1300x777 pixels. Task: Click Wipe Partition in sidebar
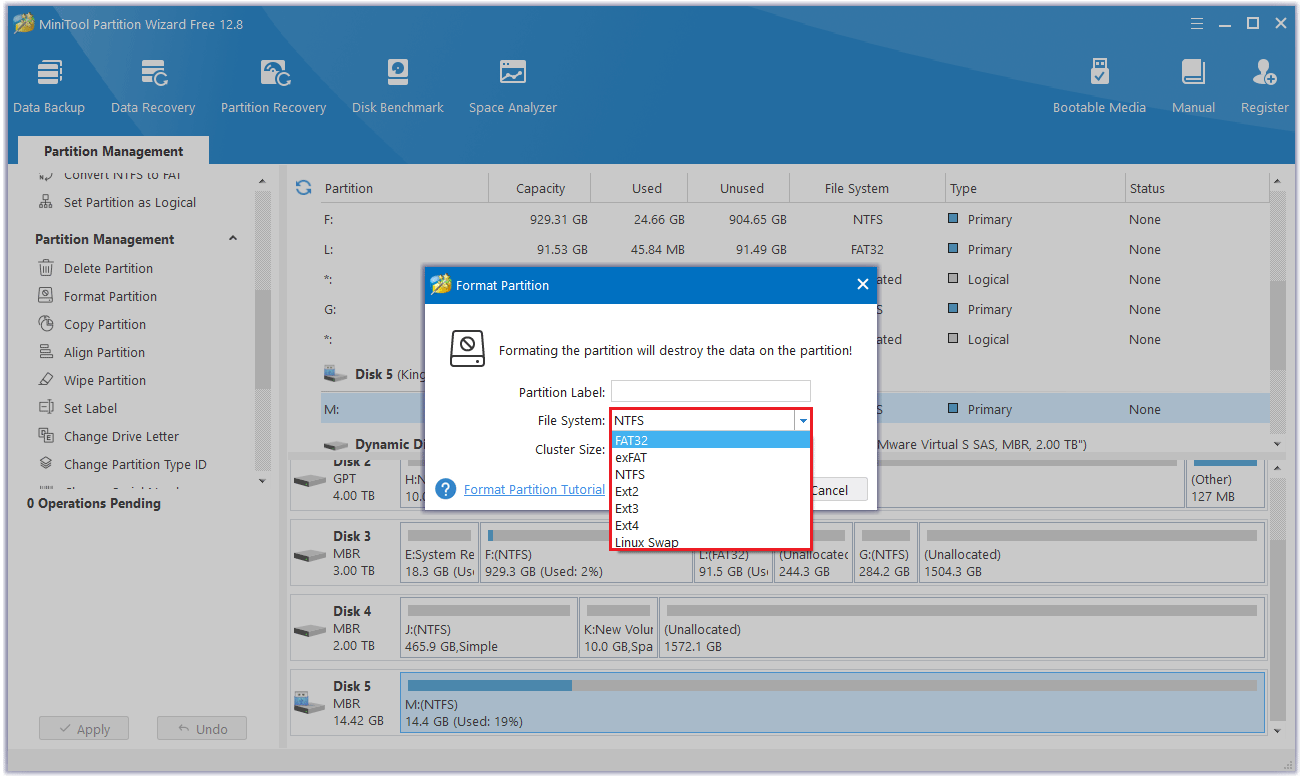[105, 380]
